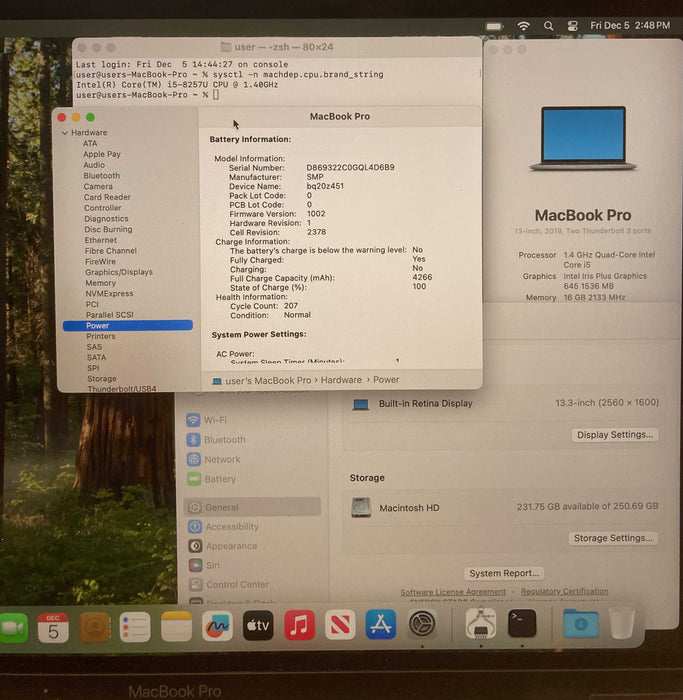Select Control Center in Settings sidebar
Screen dimensions: 683x700
pyautogui.click(x=237, y=584)
